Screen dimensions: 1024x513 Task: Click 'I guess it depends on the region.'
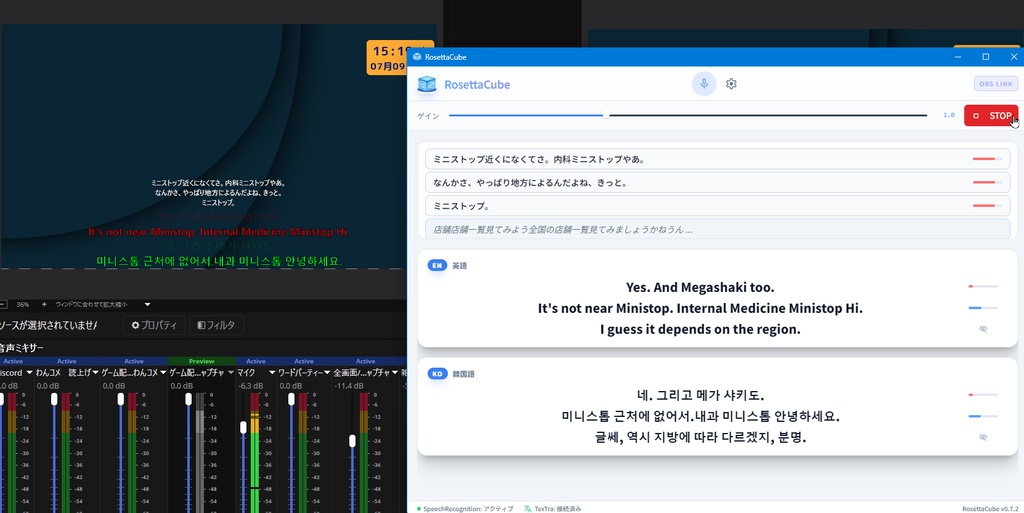pos(700,329)
